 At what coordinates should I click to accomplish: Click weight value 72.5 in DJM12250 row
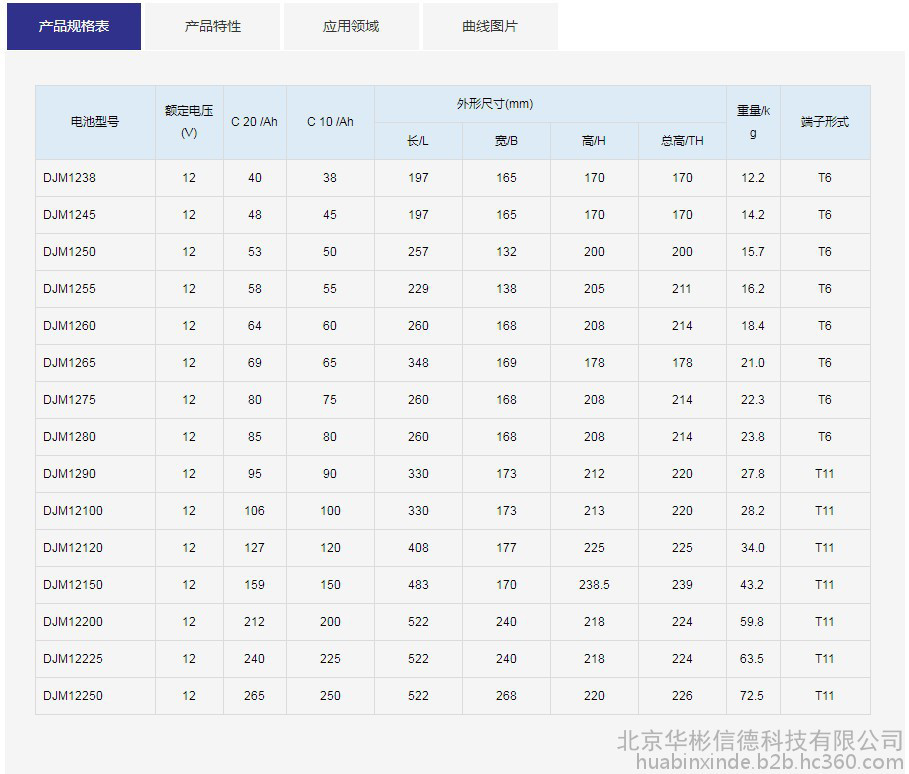click(752, 696)
